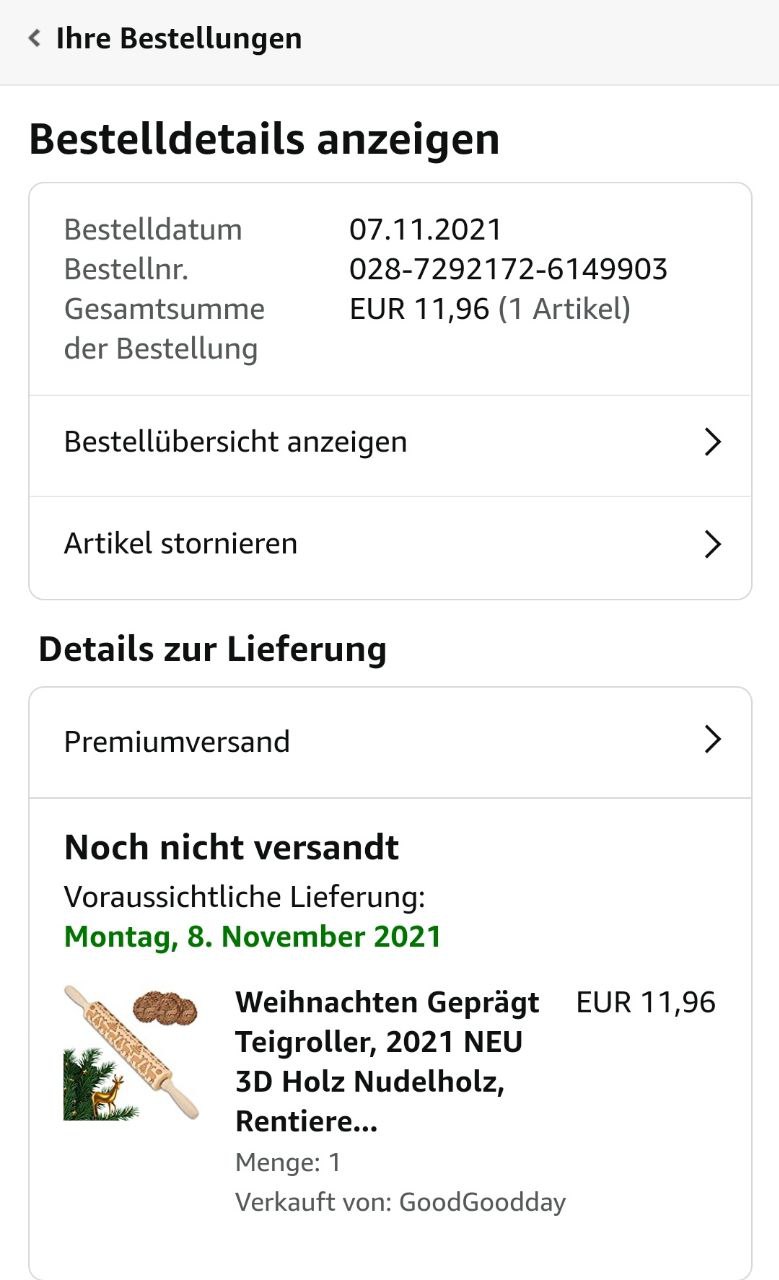Open the rolling pin product thumbnail
The width and height of the screenshot is (779, 1280).
tap(131, 1053)
